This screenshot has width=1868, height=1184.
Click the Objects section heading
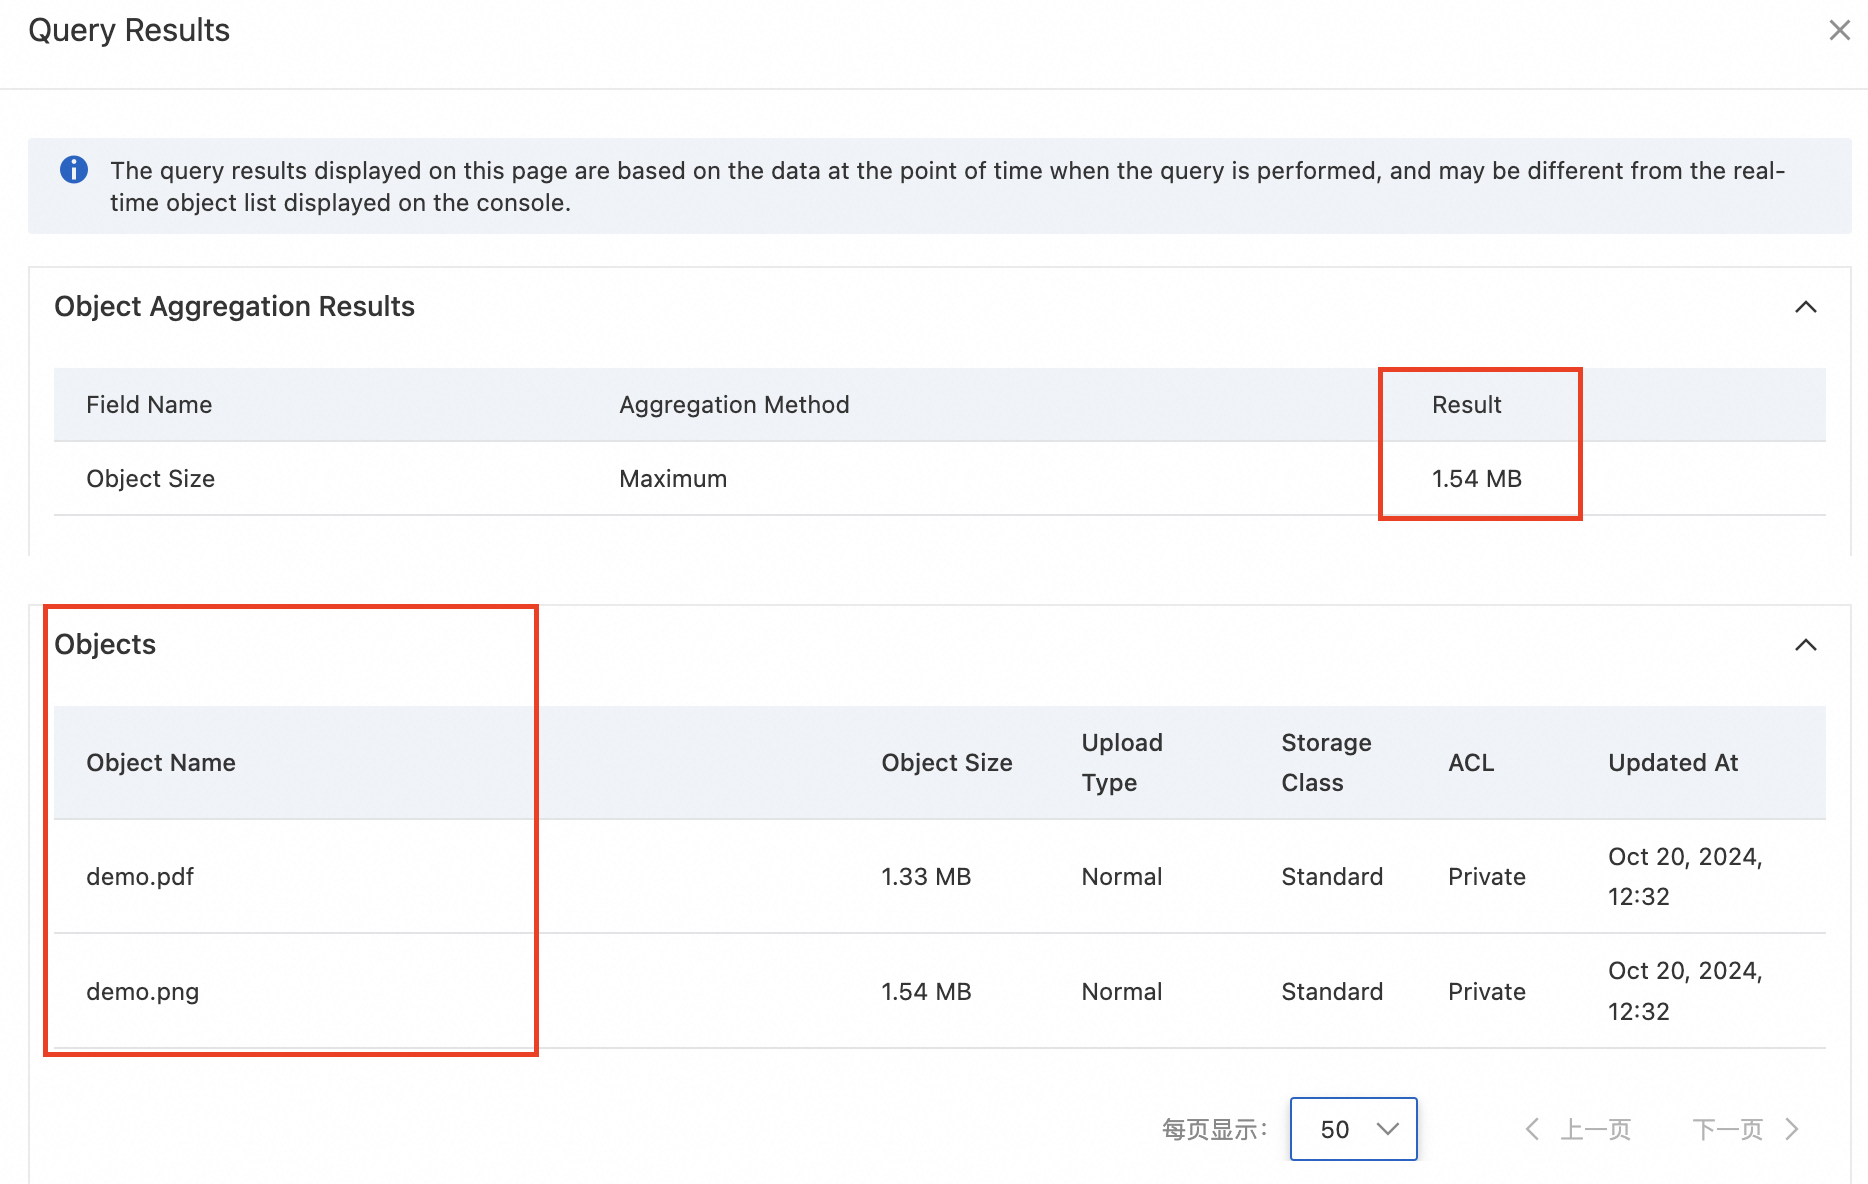coord(105,645)
